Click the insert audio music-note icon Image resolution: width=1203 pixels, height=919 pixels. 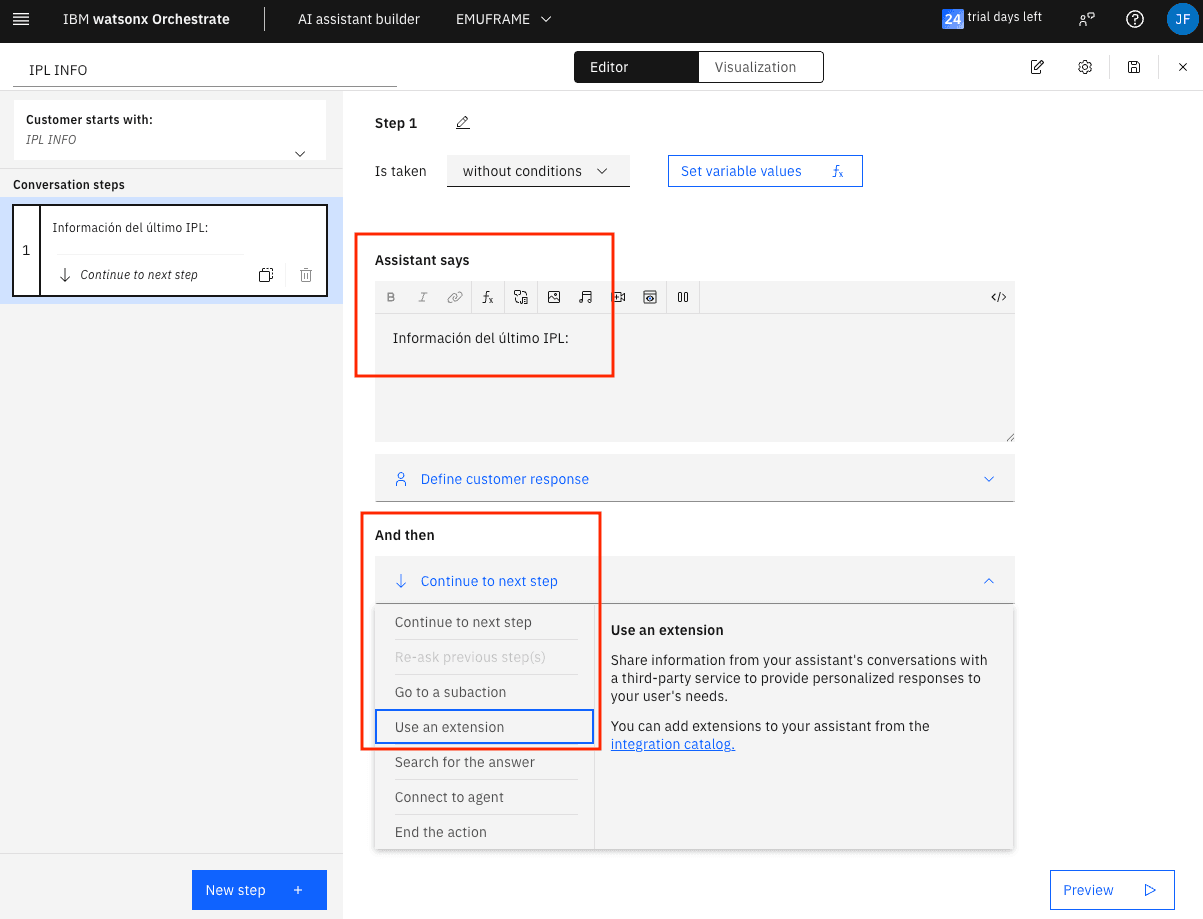point(586,297)
